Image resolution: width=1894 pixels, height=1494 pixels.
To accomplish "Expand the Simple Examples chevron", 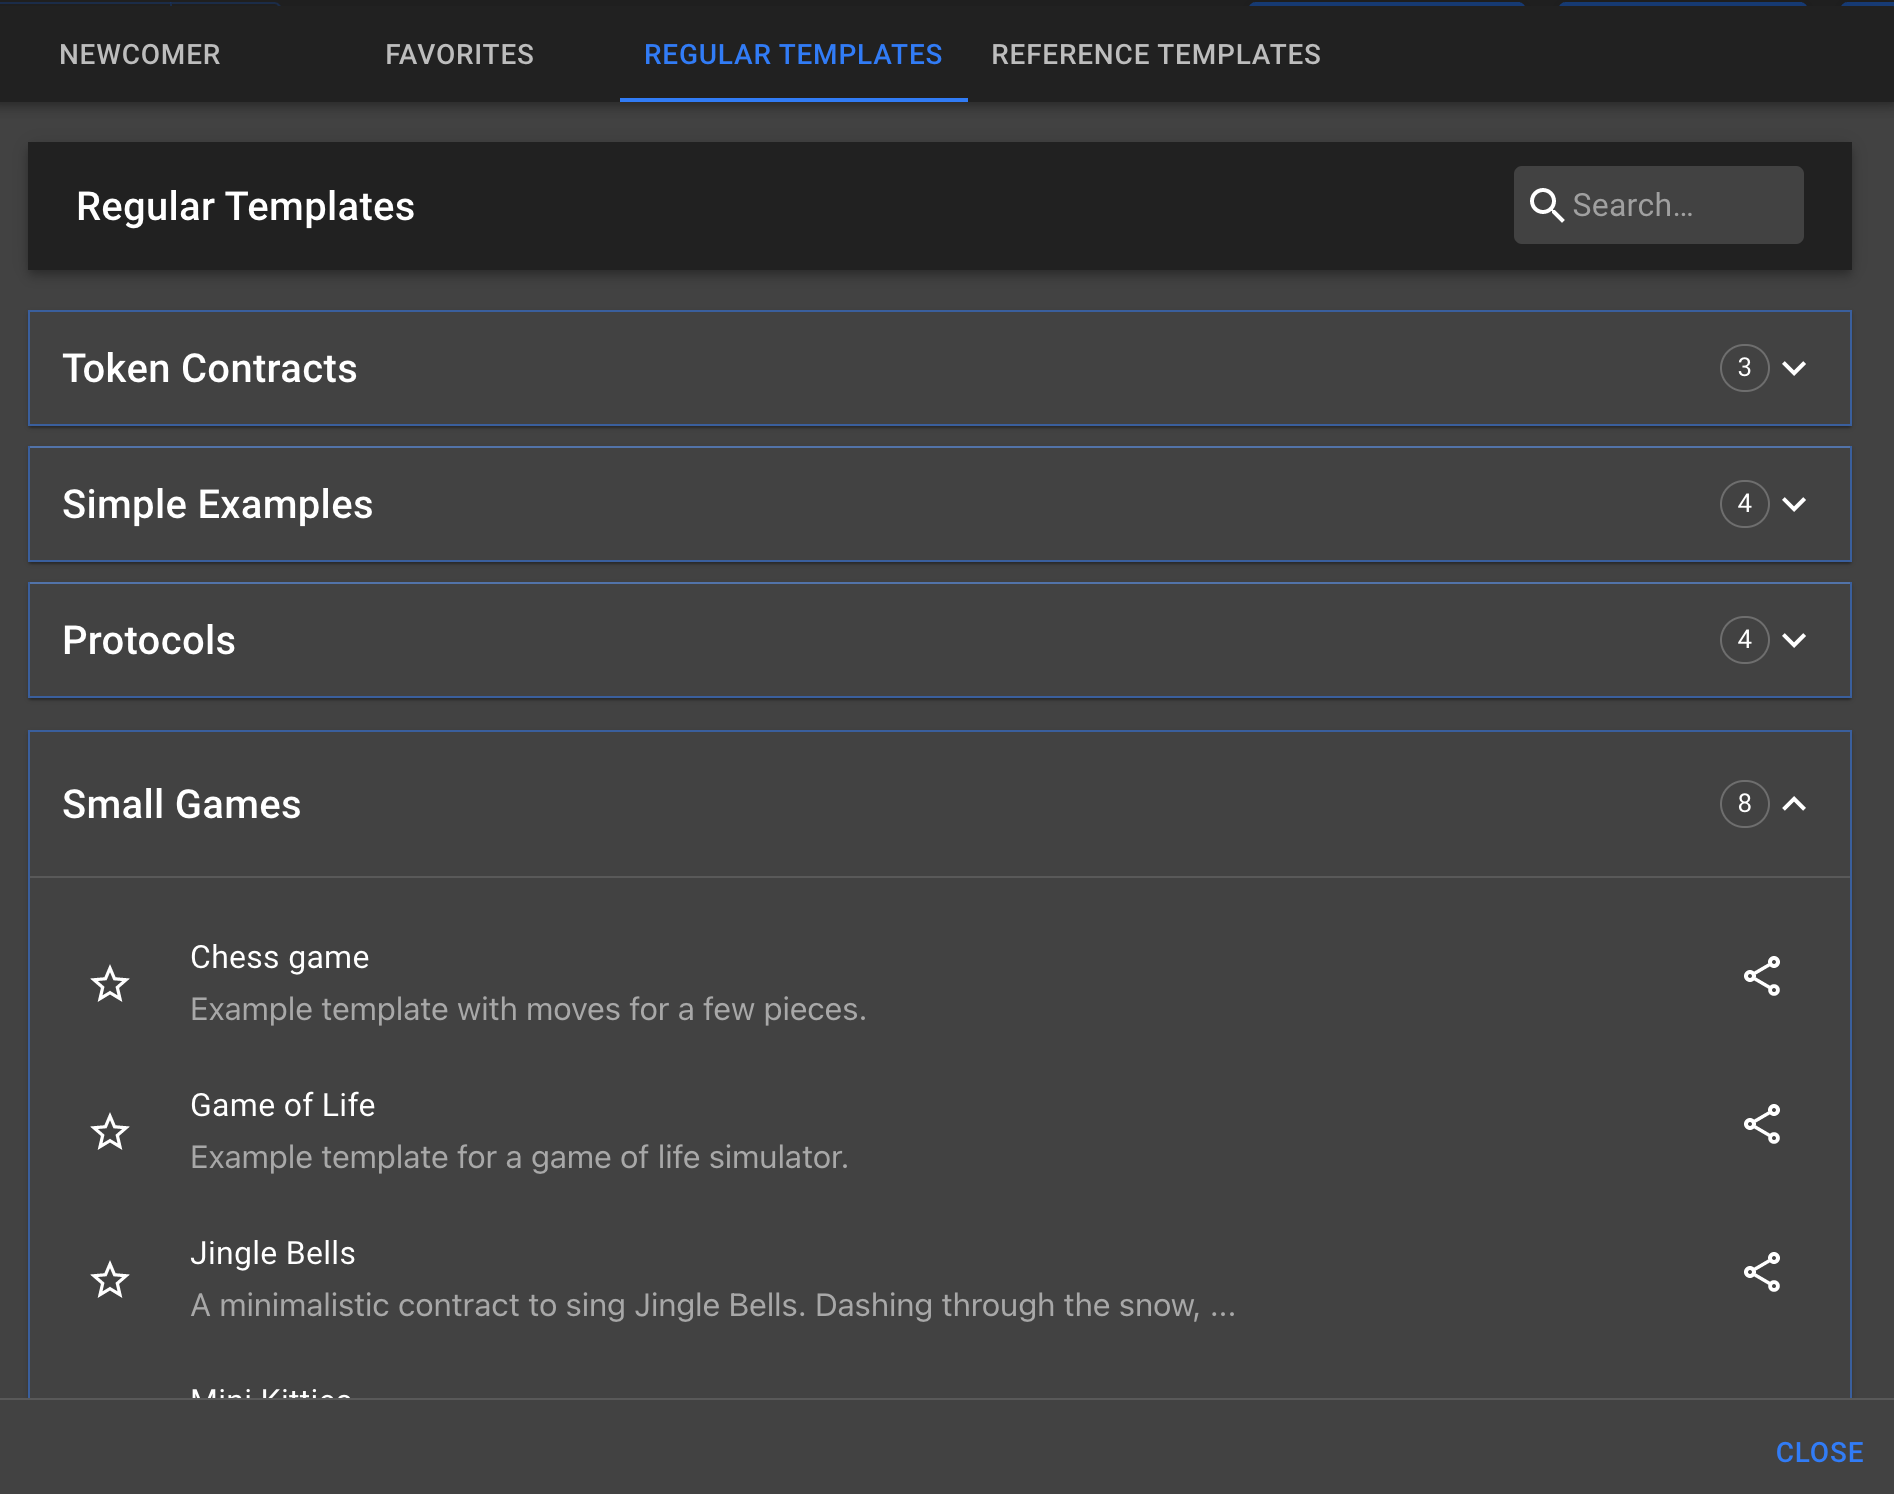I will 1794,504.
